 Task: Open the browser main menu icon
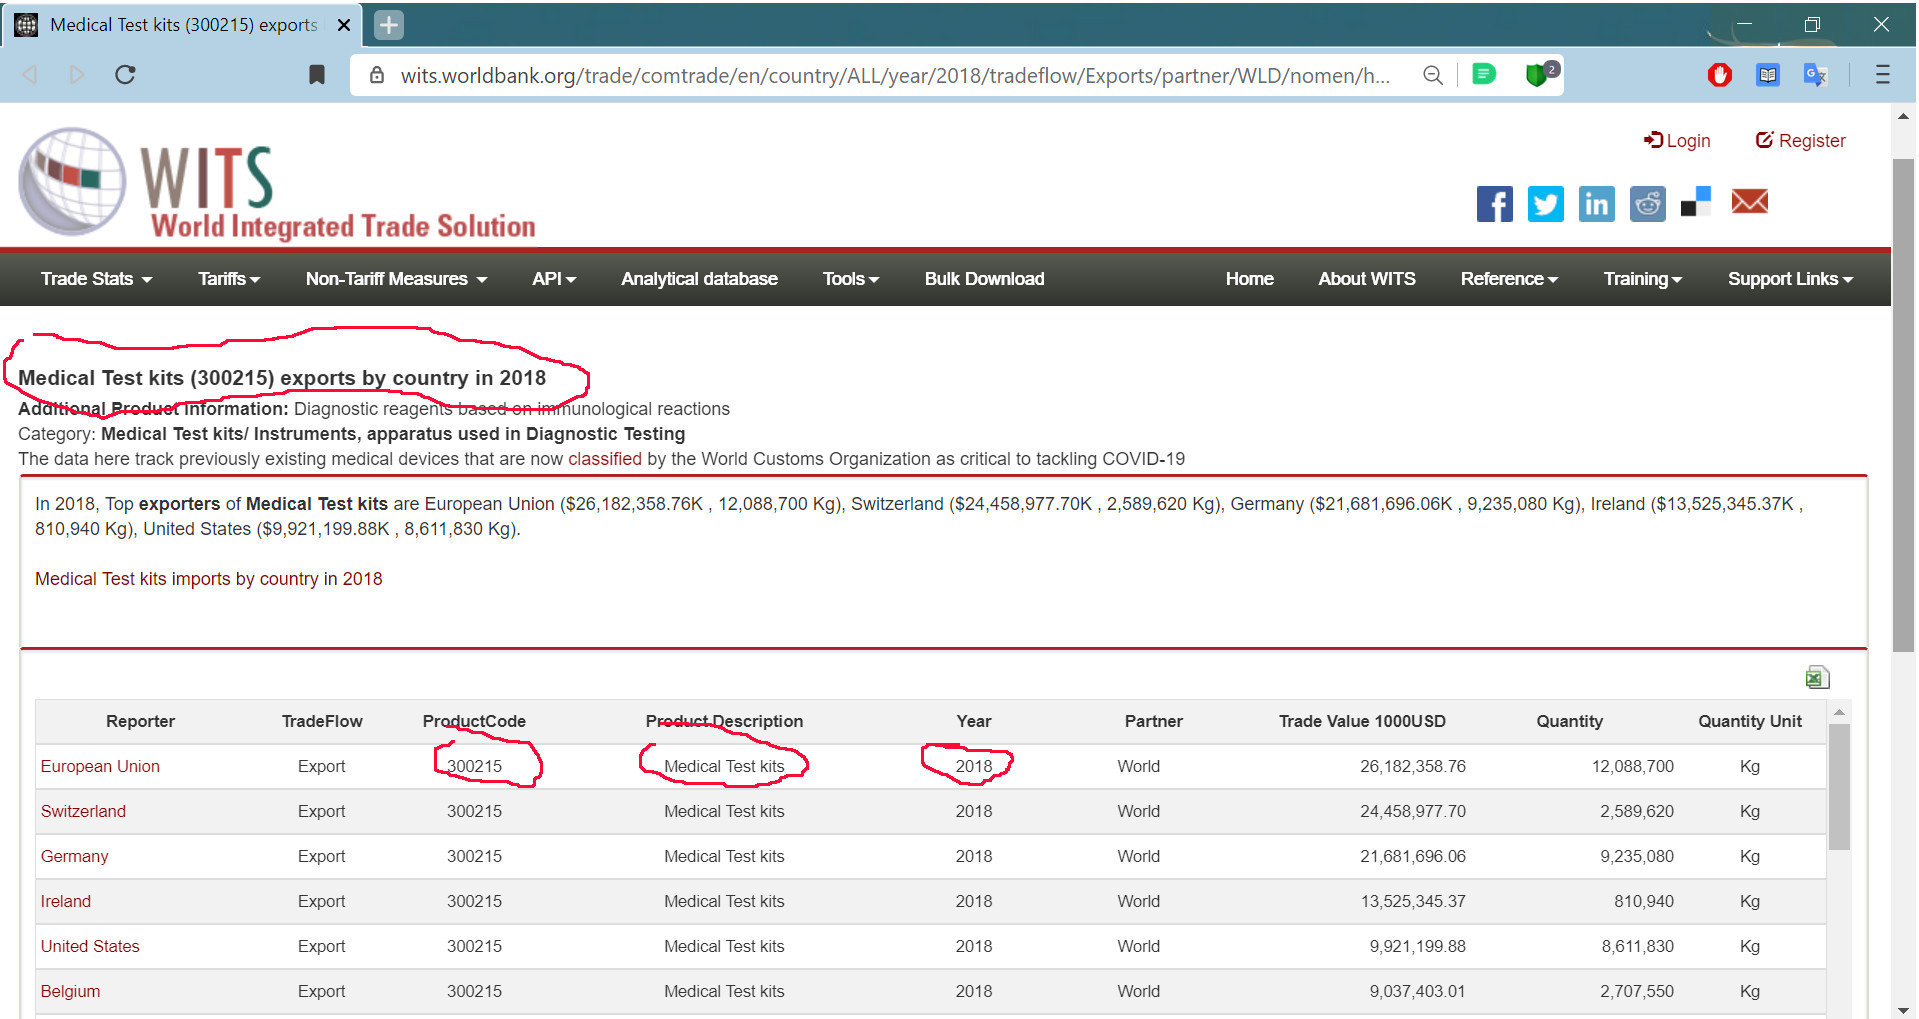pyautogui.click(x=1882, y=75)
